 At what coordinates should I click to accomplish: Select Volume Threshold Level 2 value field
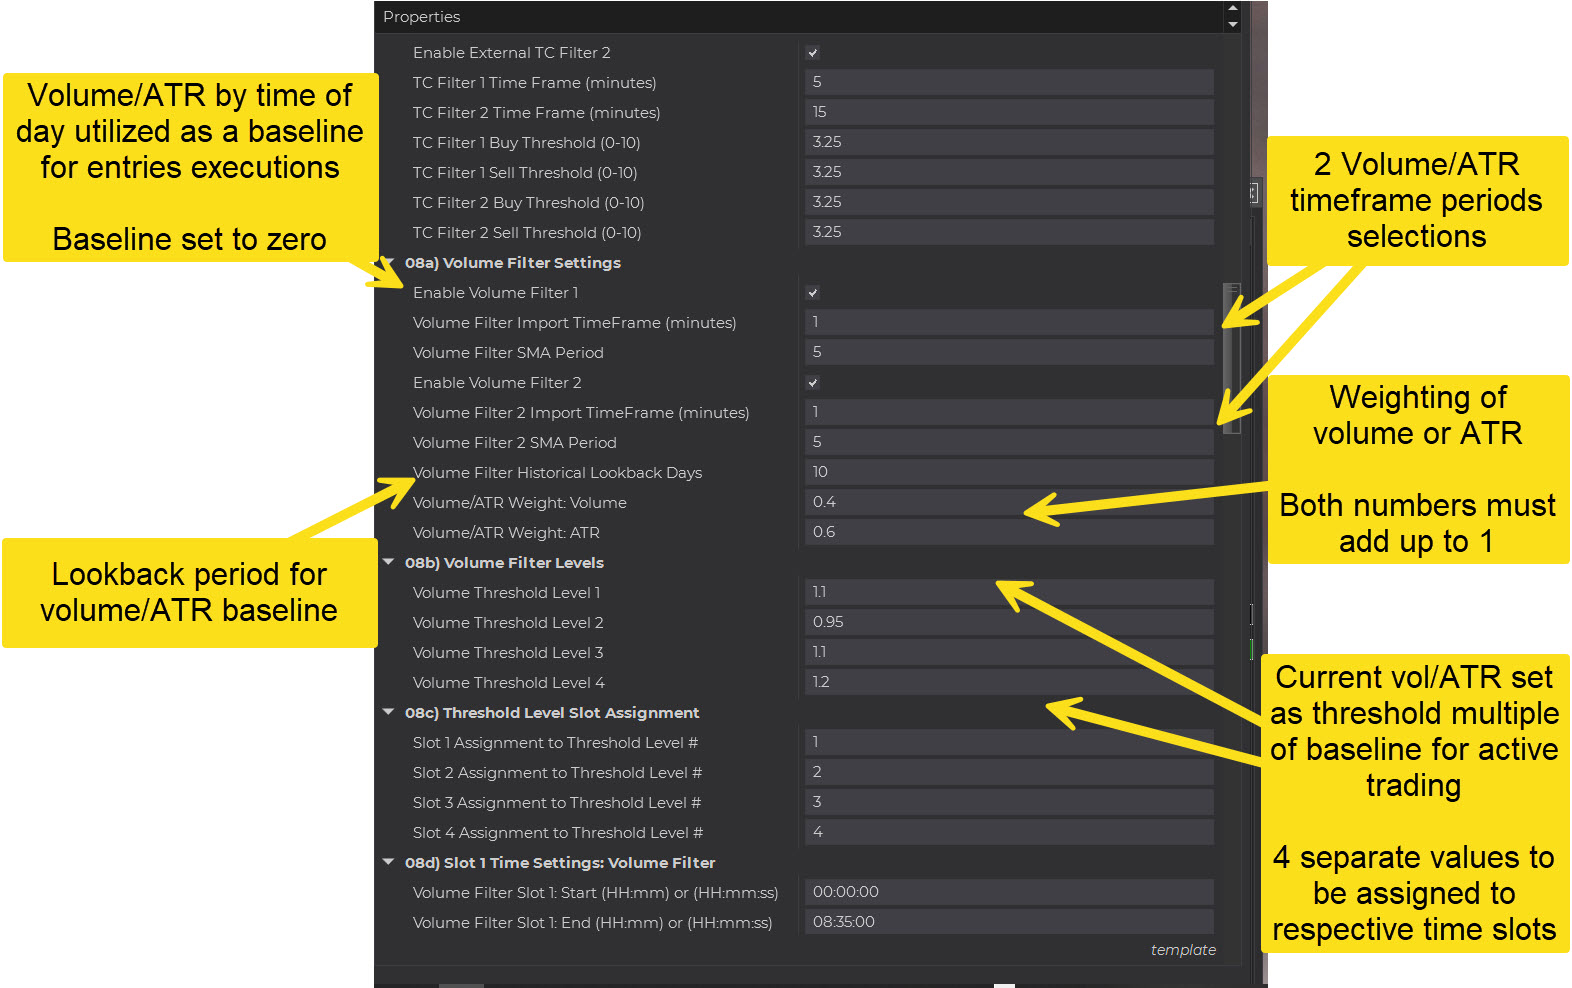point(1008,622)
